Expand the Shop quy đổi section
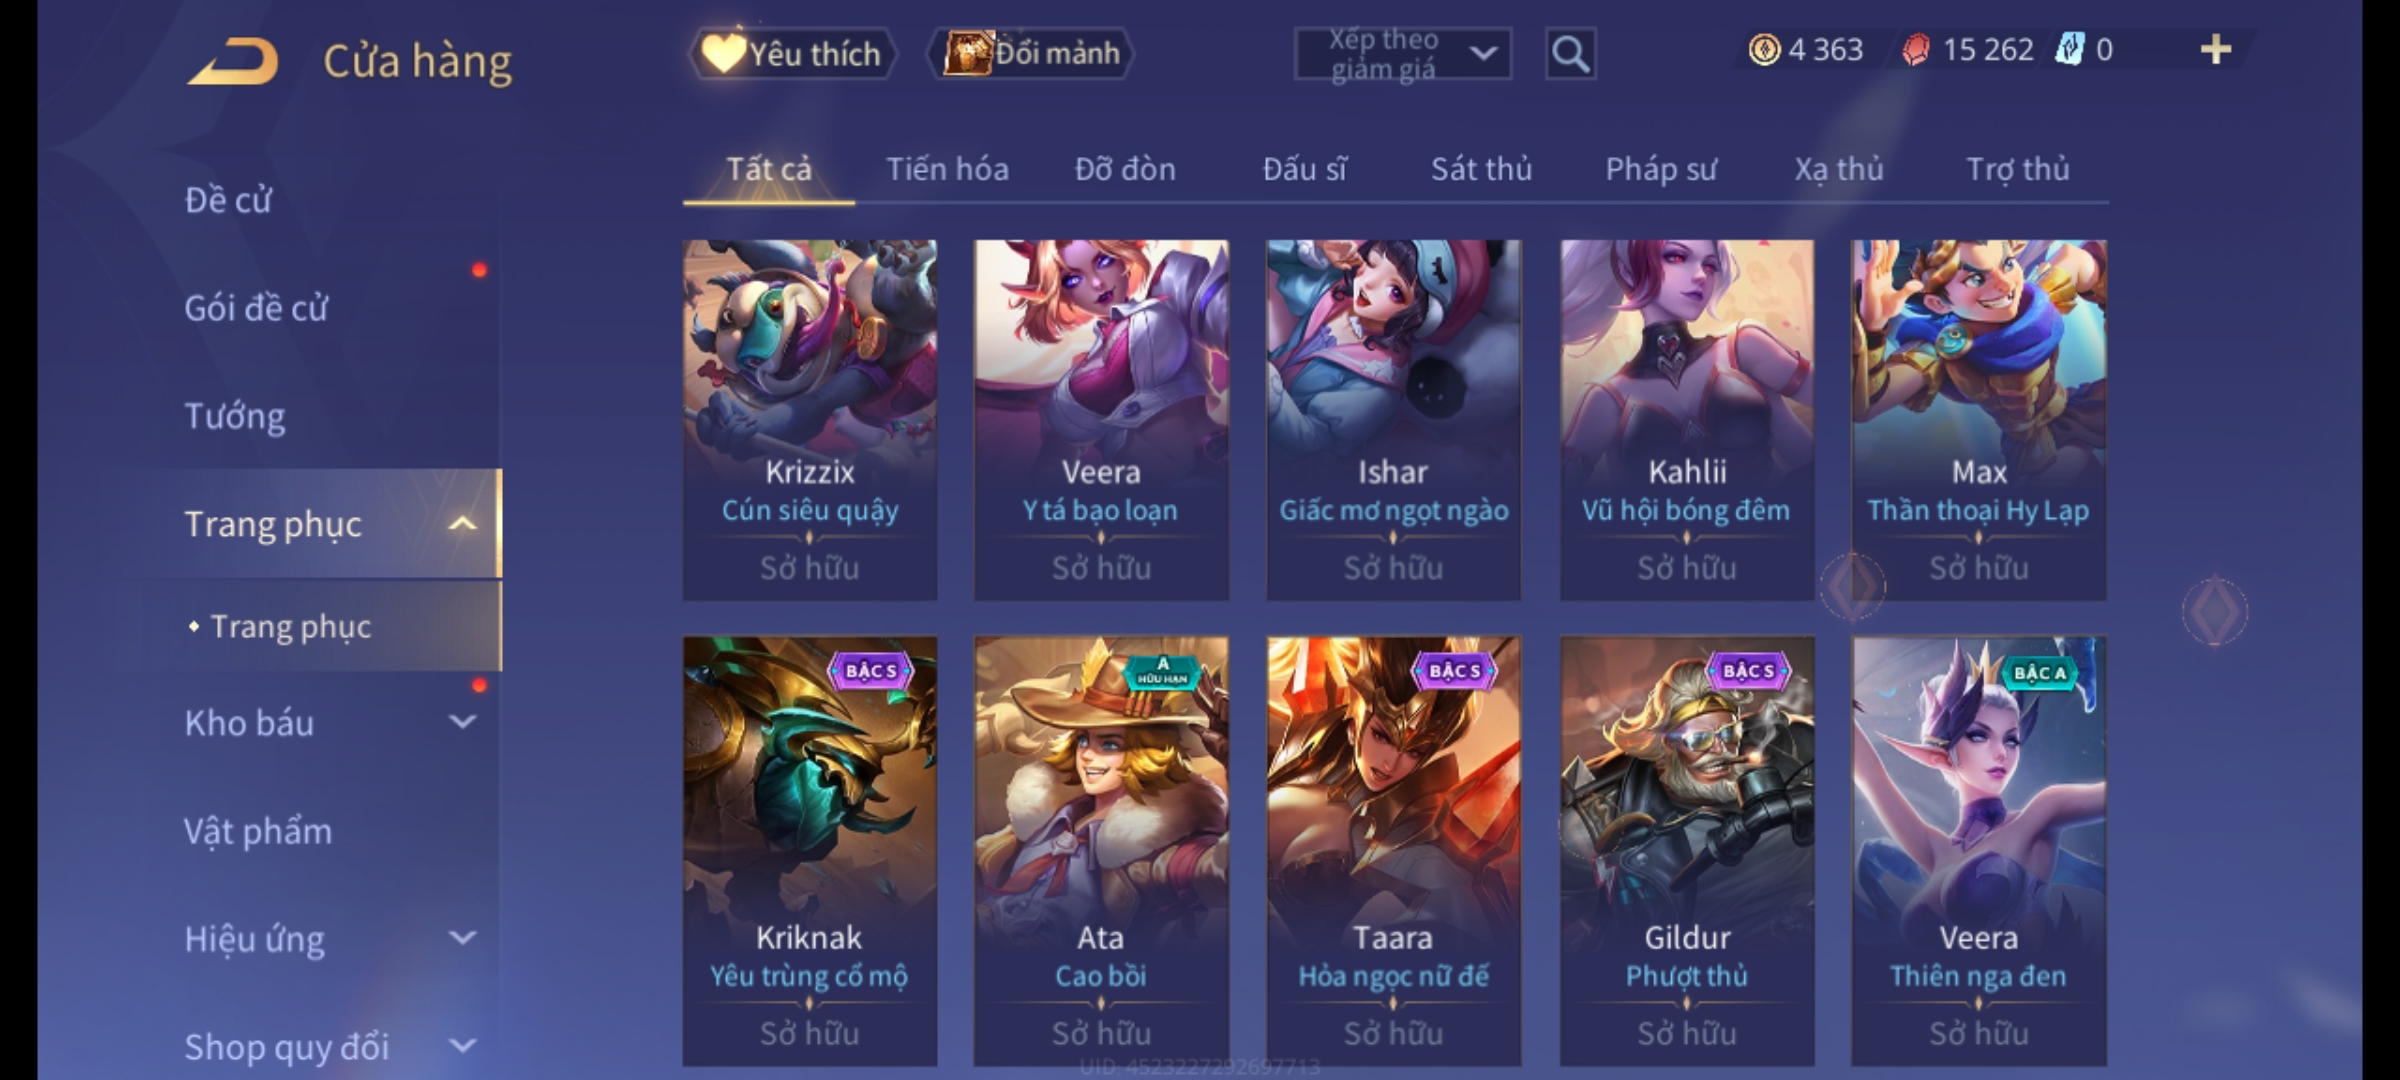Screen dimensions: 2400x1080 pyautogui.click(x=462, y=1045)
